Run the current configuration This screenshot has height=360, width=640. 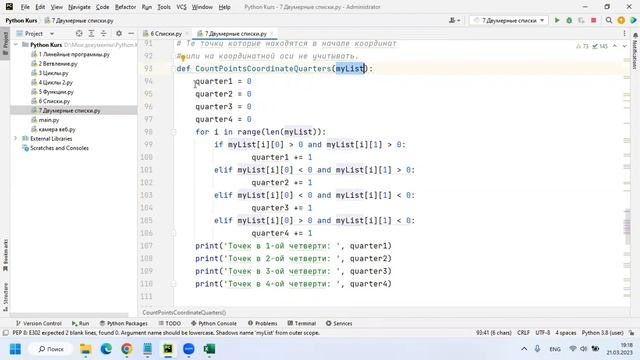coord(557,20)
